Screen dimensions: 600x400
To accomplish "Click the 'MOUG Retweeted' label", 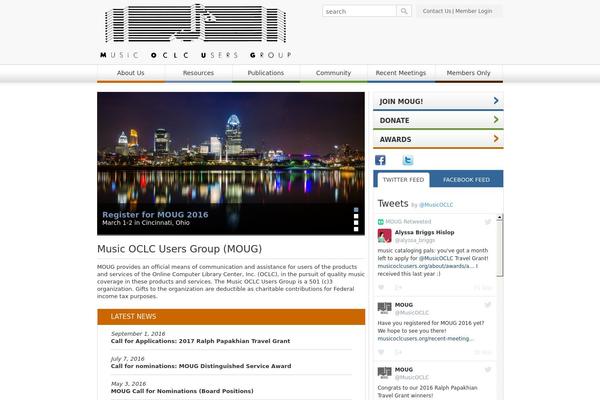I will [408, 222].
